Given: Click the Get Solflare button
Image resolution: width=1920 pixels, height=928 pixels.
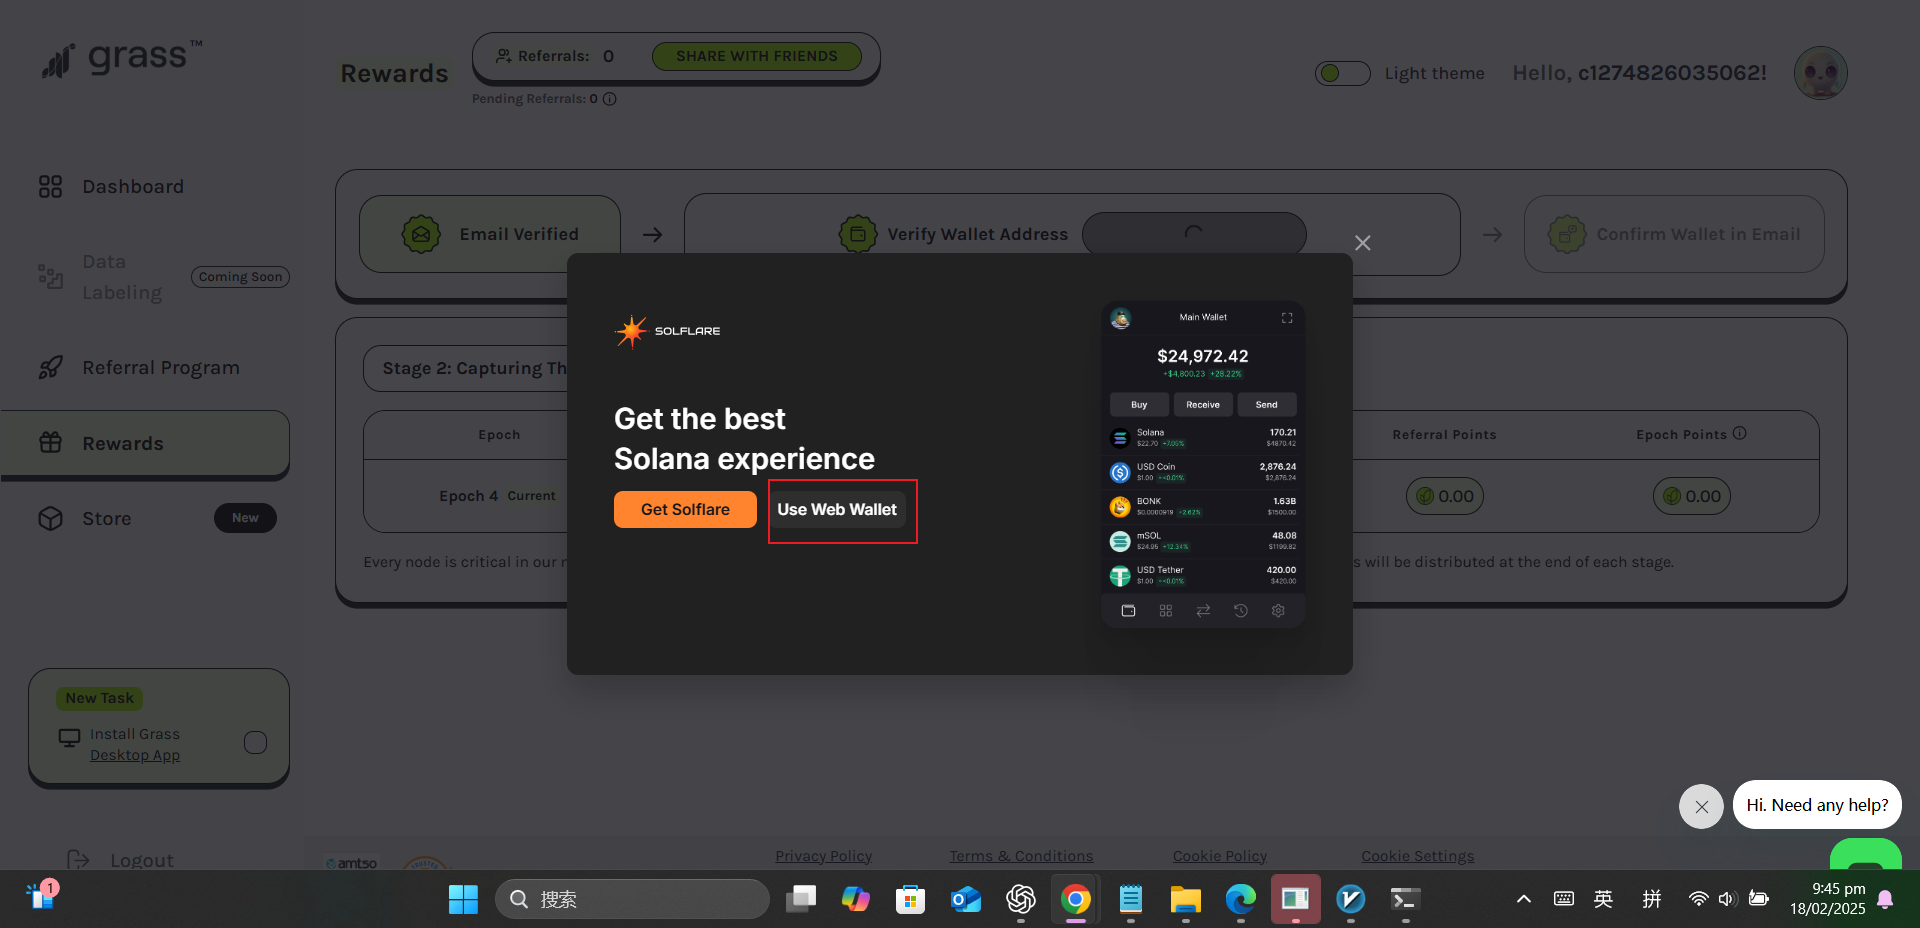Looking at the screenshot, I should [x=685, y=510].
